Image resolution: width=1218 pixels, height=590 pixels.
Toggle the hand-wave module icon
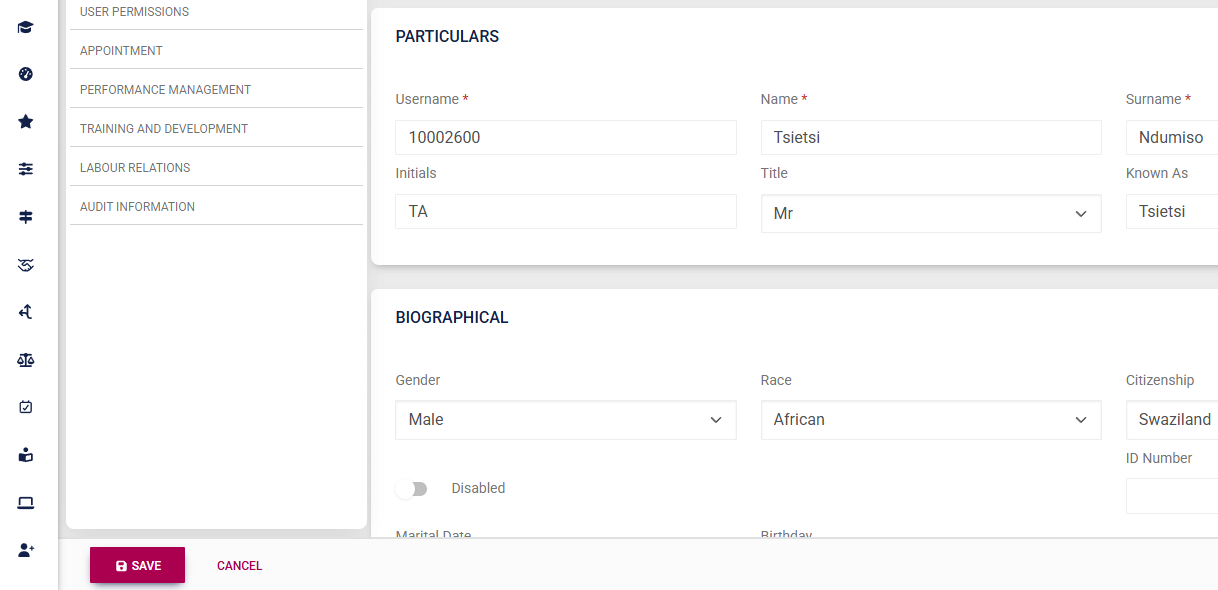[x=25, y=265]
